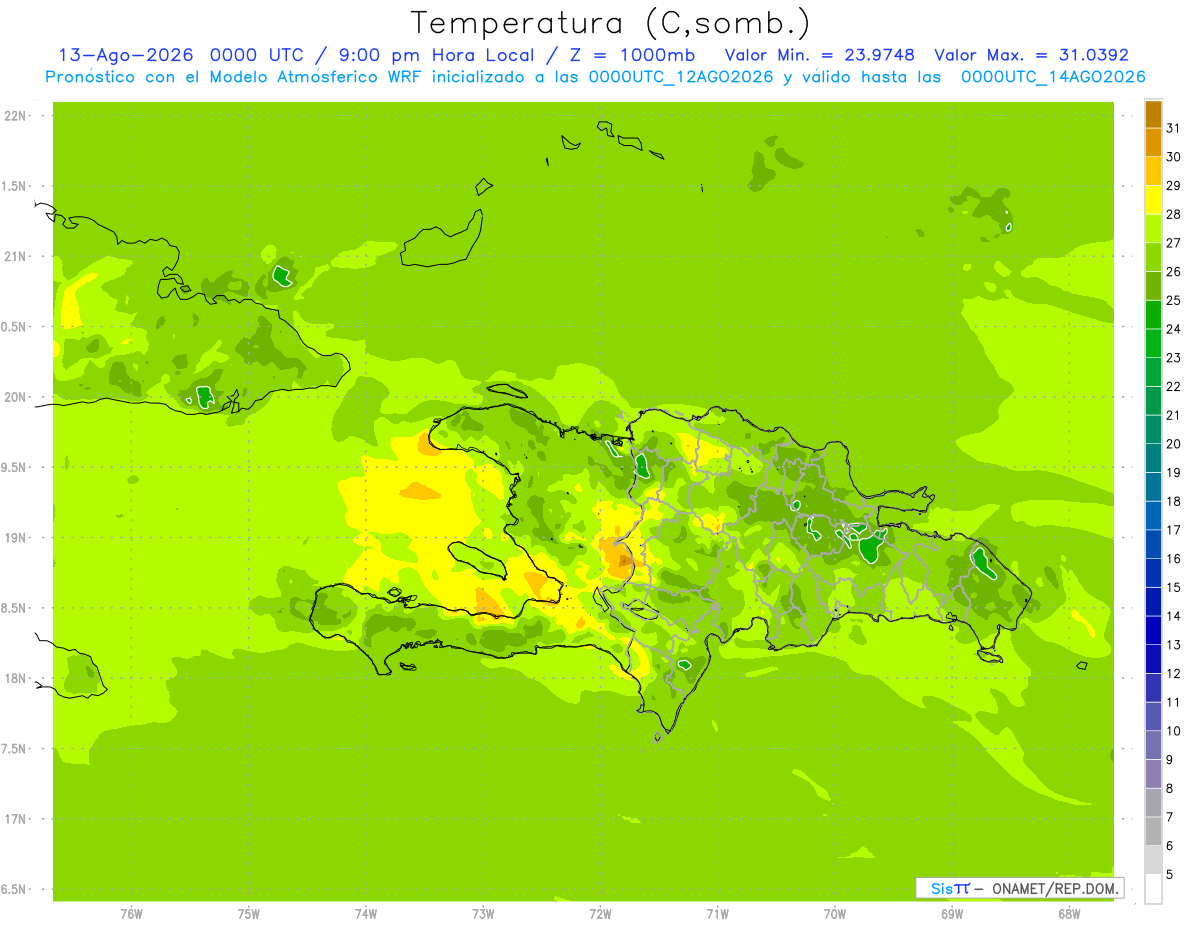The width and height of the screenshot is (1200, 927).
Task: Select green legend swatch between 24 and 25
Action: [1153, 315]
